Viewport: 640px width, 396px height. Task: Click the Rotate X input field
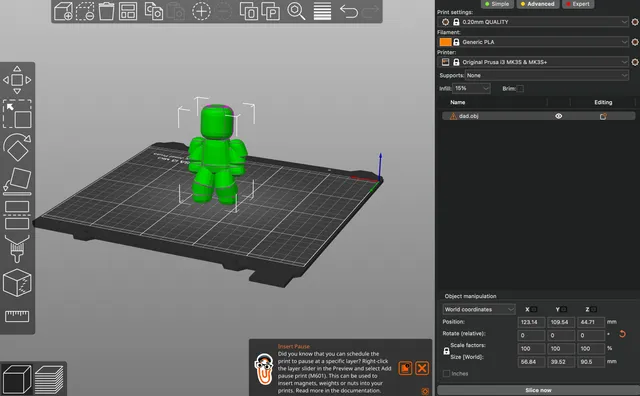click(531, 336)
